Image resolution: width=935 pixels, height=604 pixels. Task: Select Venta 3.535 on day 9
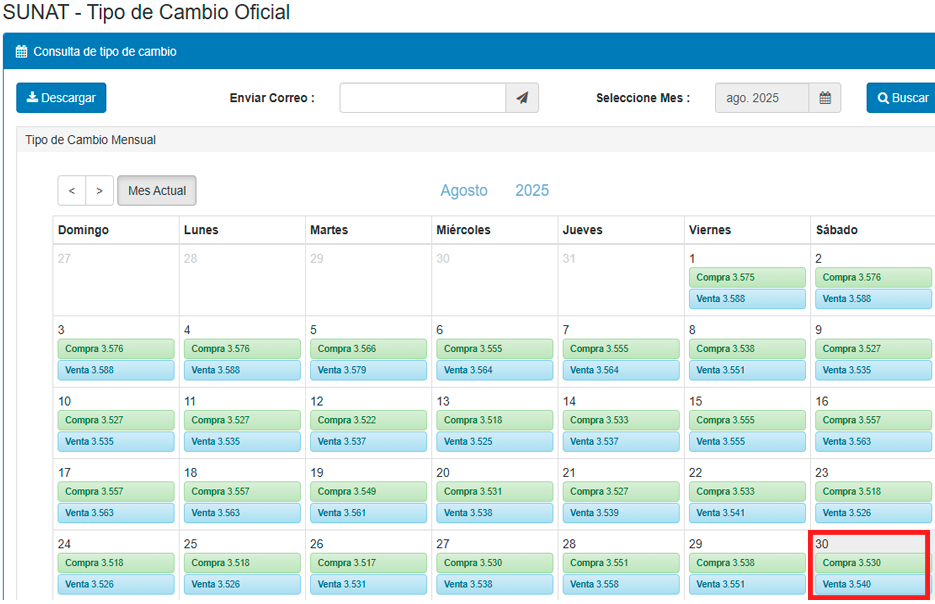(873, 370)
